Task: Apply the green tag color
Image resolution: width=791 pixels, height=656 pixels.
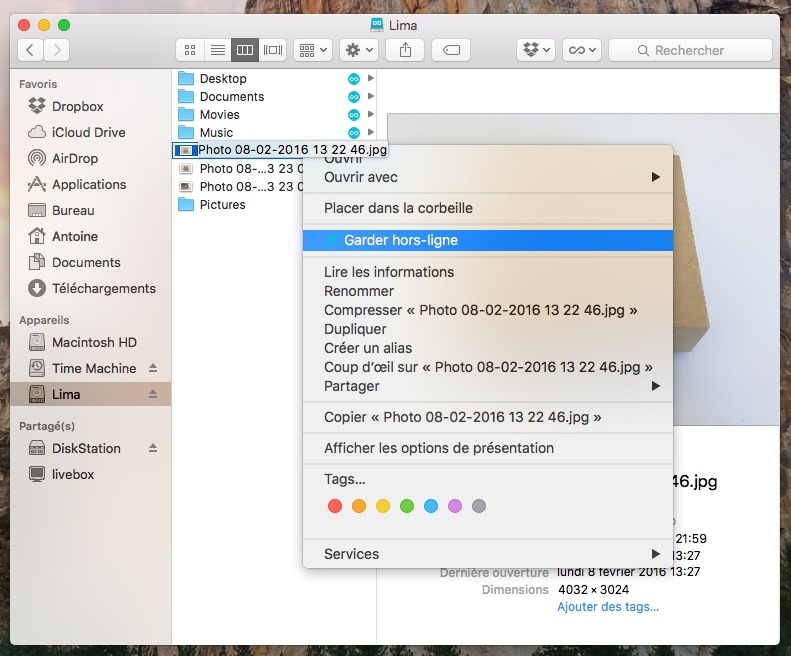Action: [x=407, y=506]
